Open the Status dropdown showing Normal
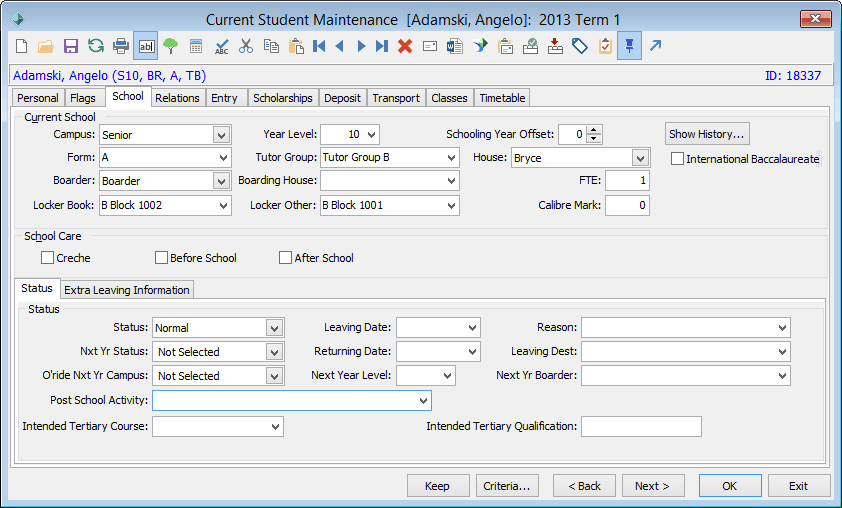The image size is (842, 508). click(x=274, y=328)
